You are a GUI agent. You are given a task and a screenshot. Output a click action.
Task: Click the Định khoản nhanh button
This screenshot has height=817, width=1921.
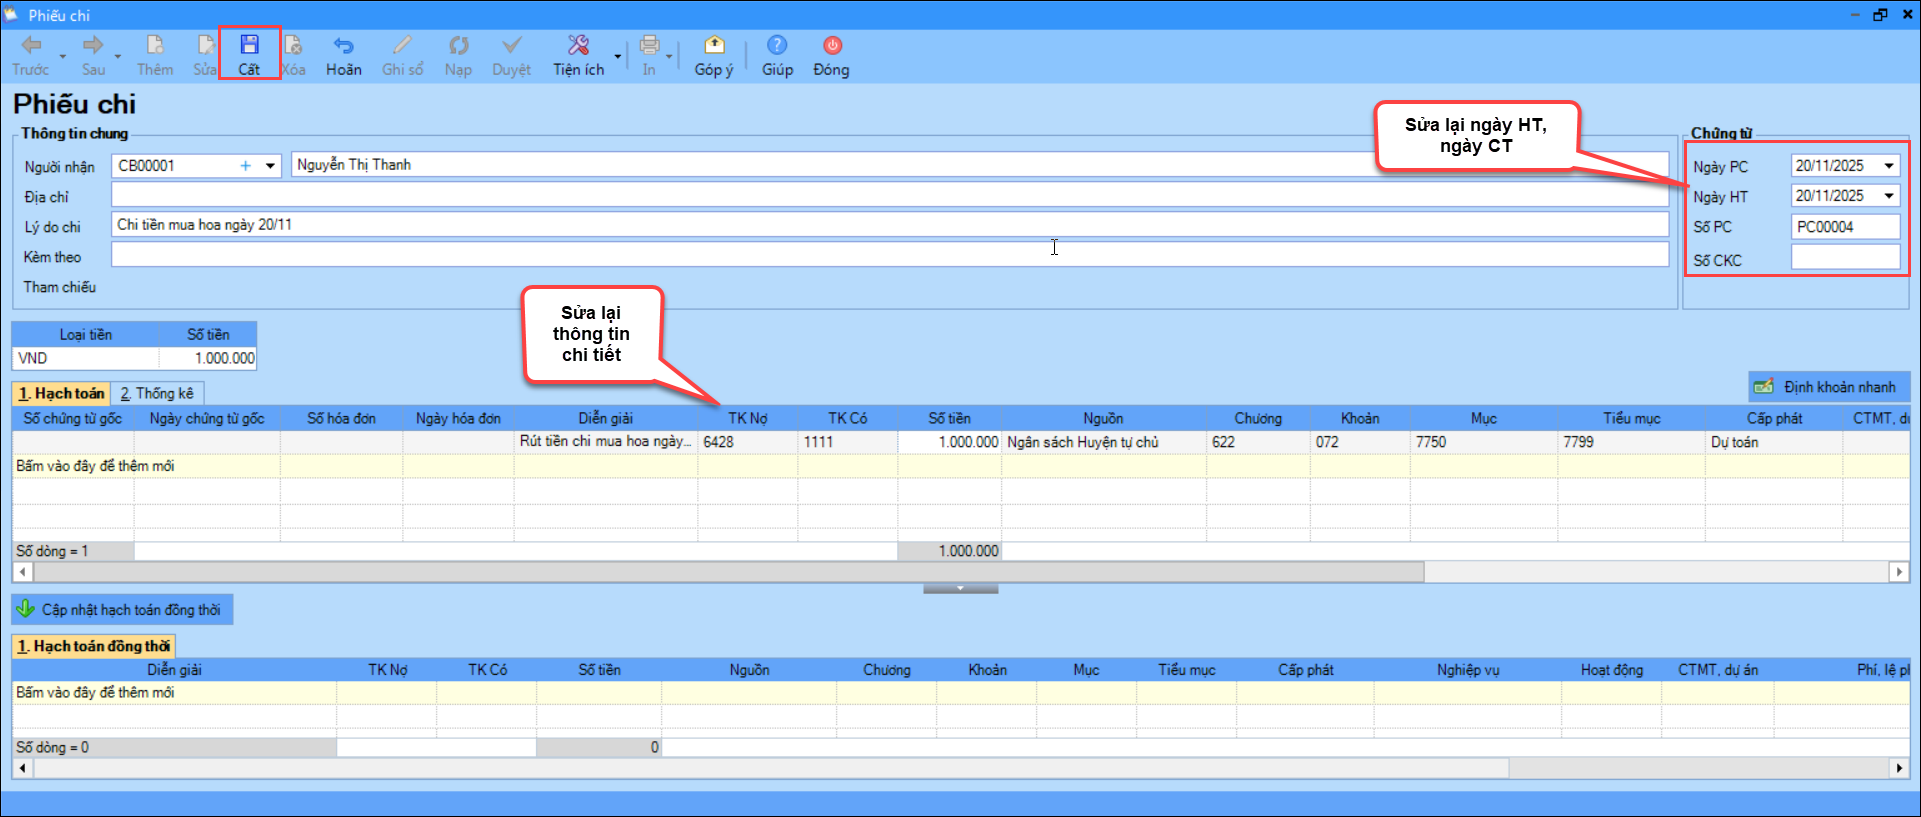1829,387
